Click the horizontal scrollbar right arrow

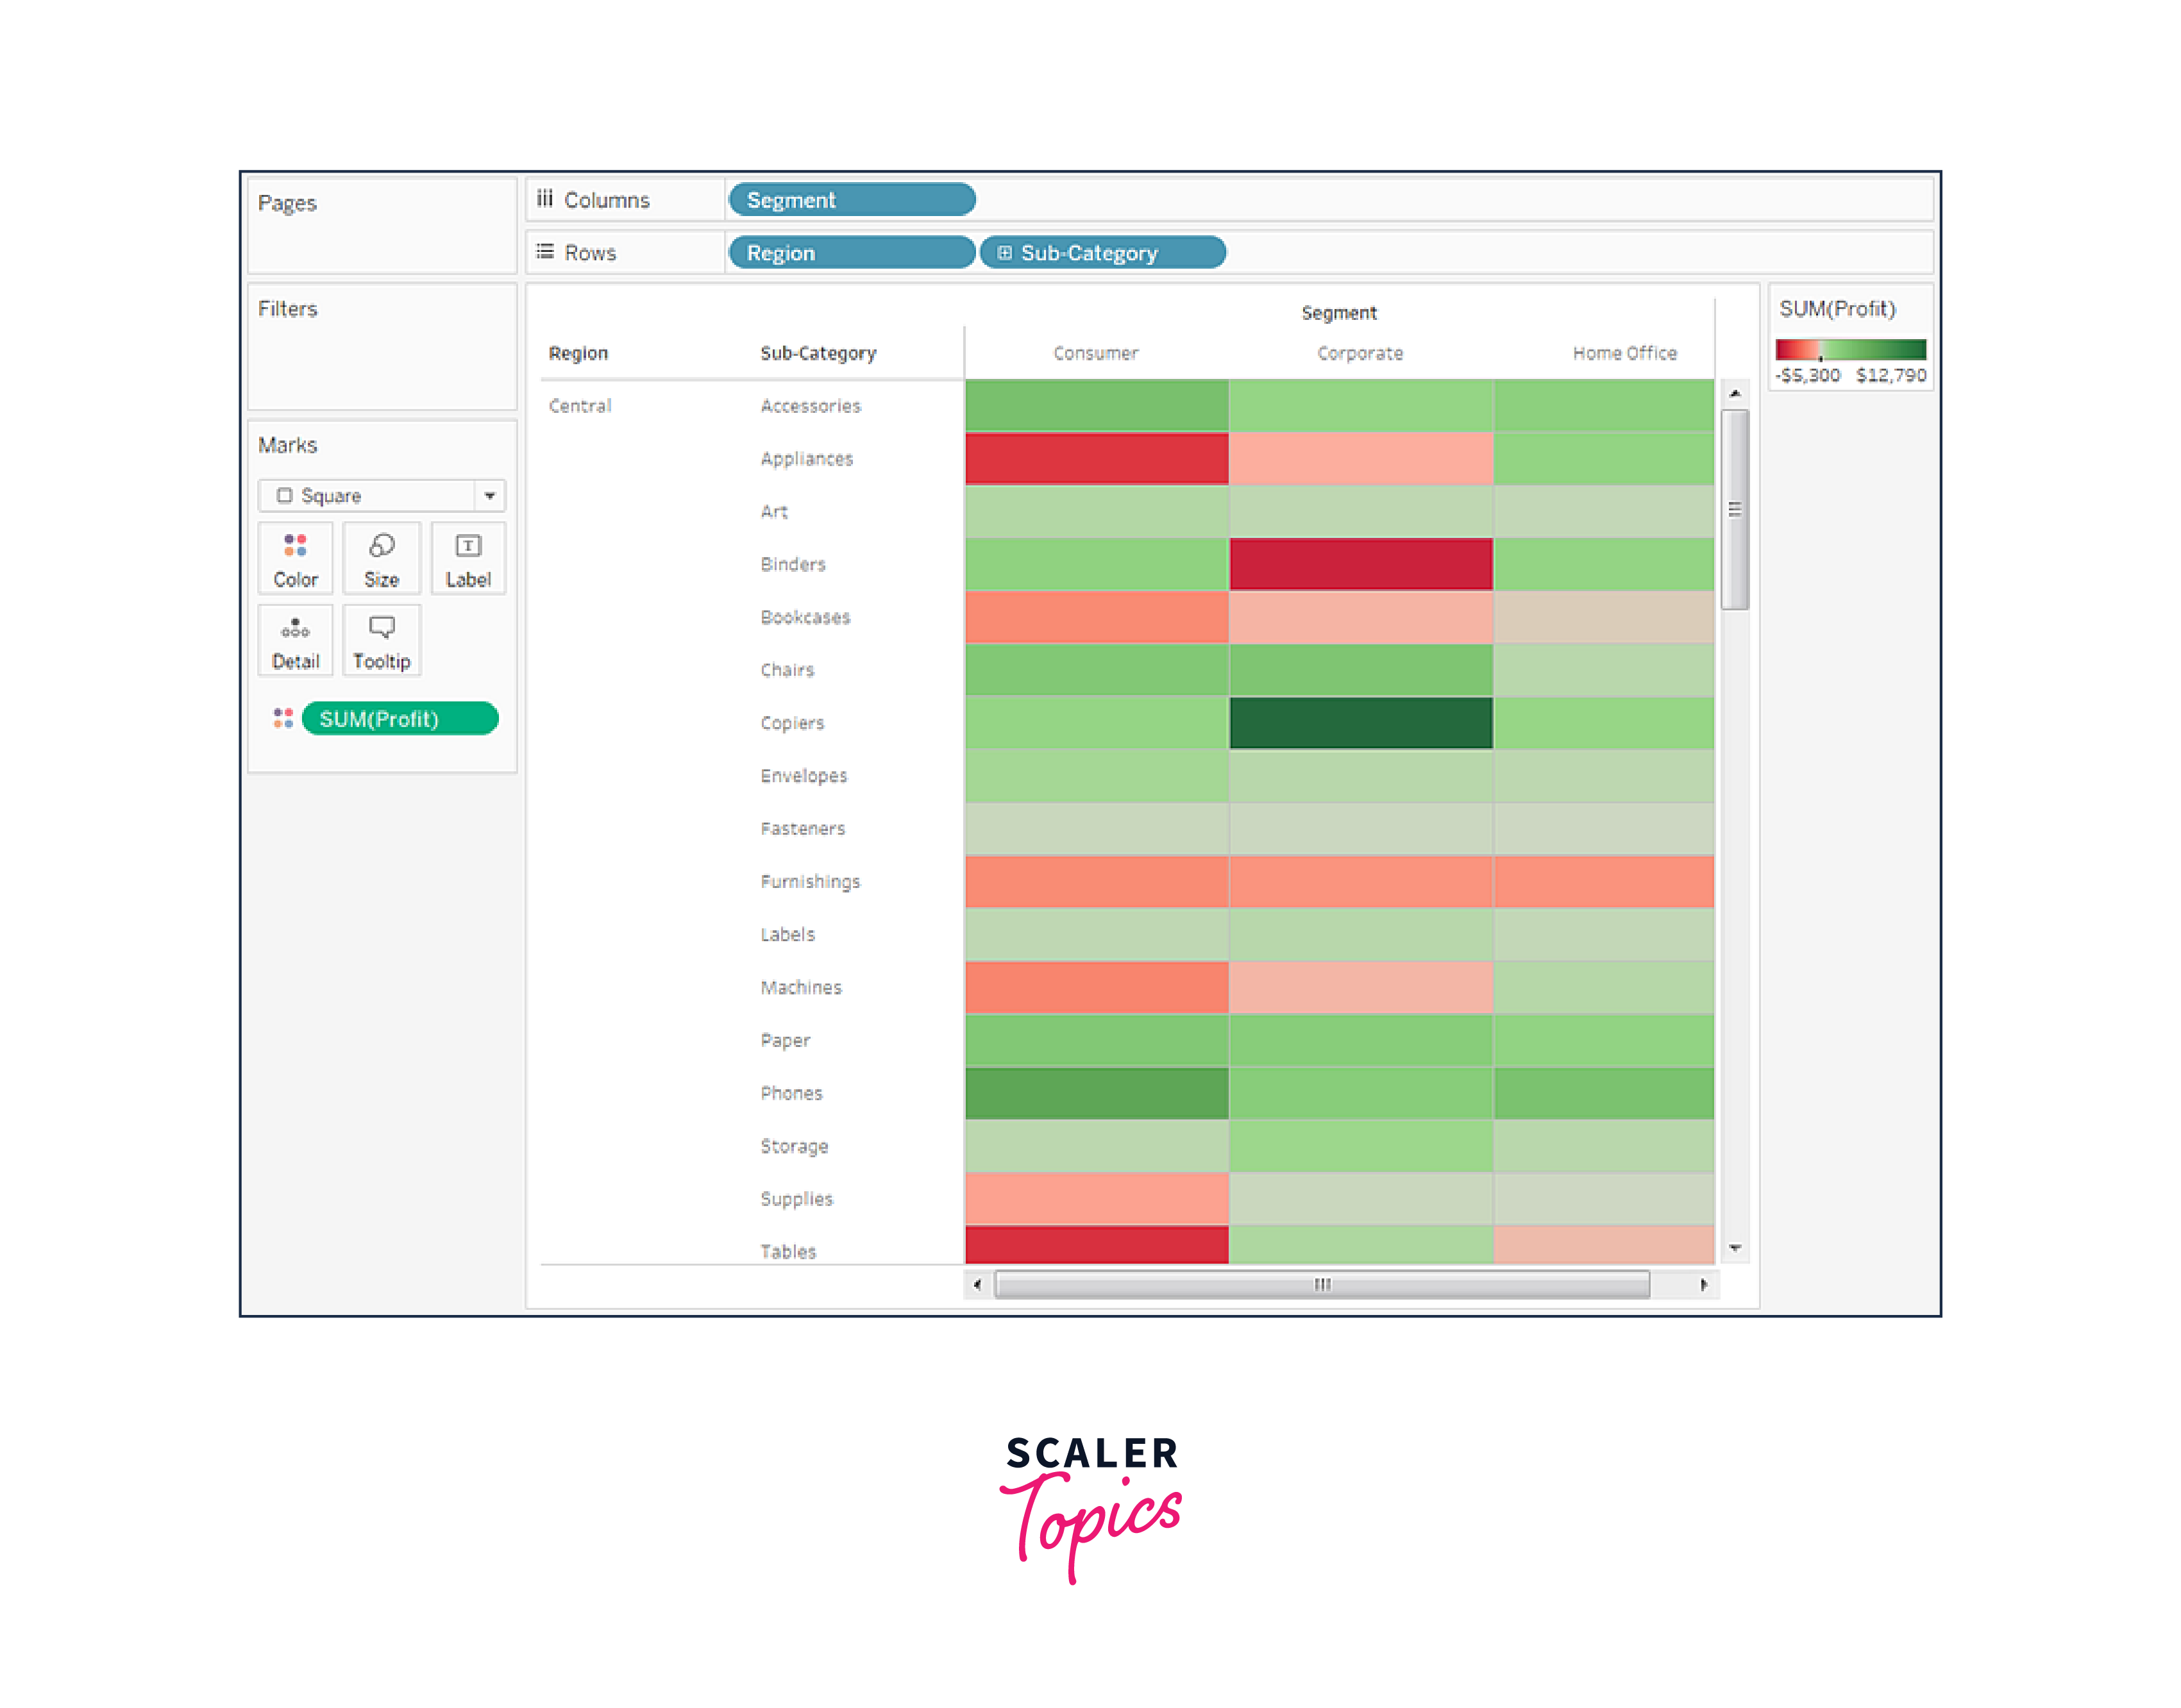pyautogui.click(x=1704, y=1285)
